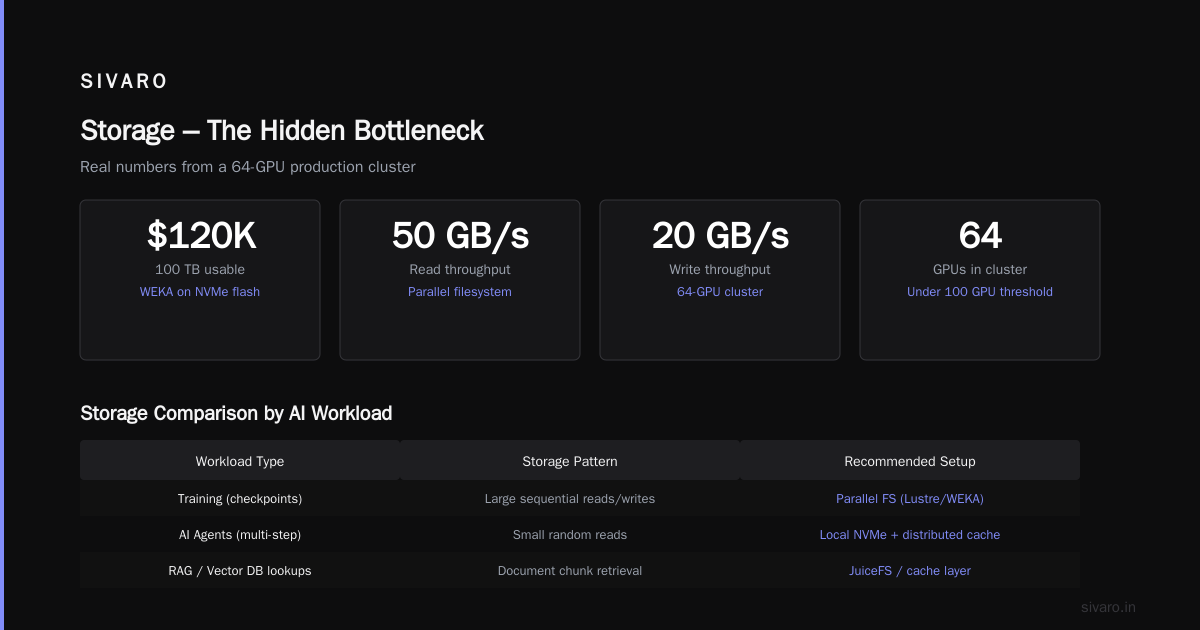1200x630 pixels.
Task: Open the "Parallel FS (Lustre/WEKA)" link
Action: [x=910, y=498]
